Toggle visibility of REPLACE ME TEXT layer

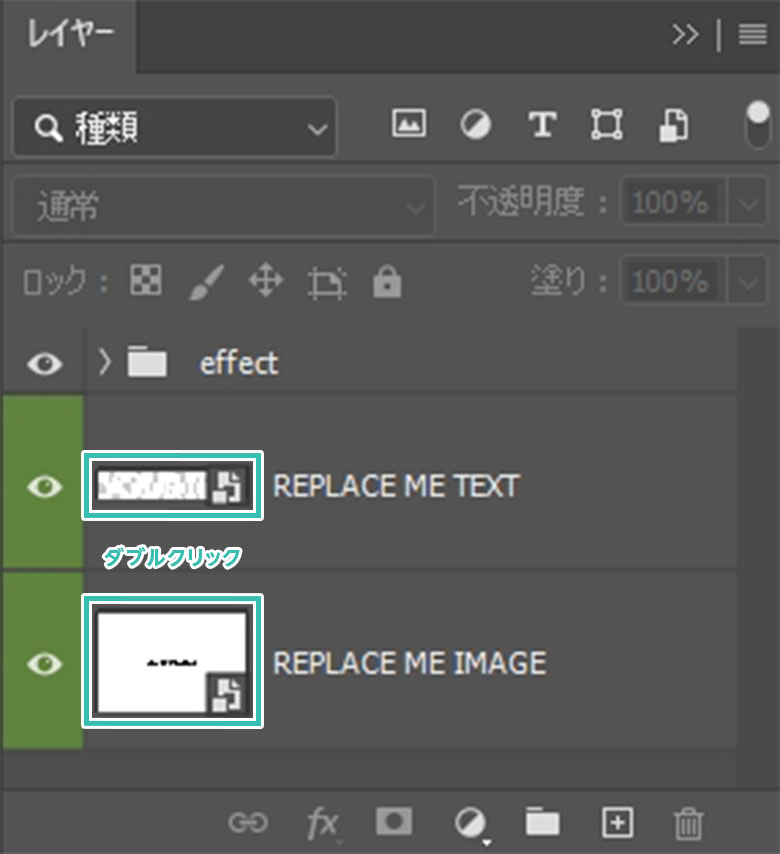[43, 486]
